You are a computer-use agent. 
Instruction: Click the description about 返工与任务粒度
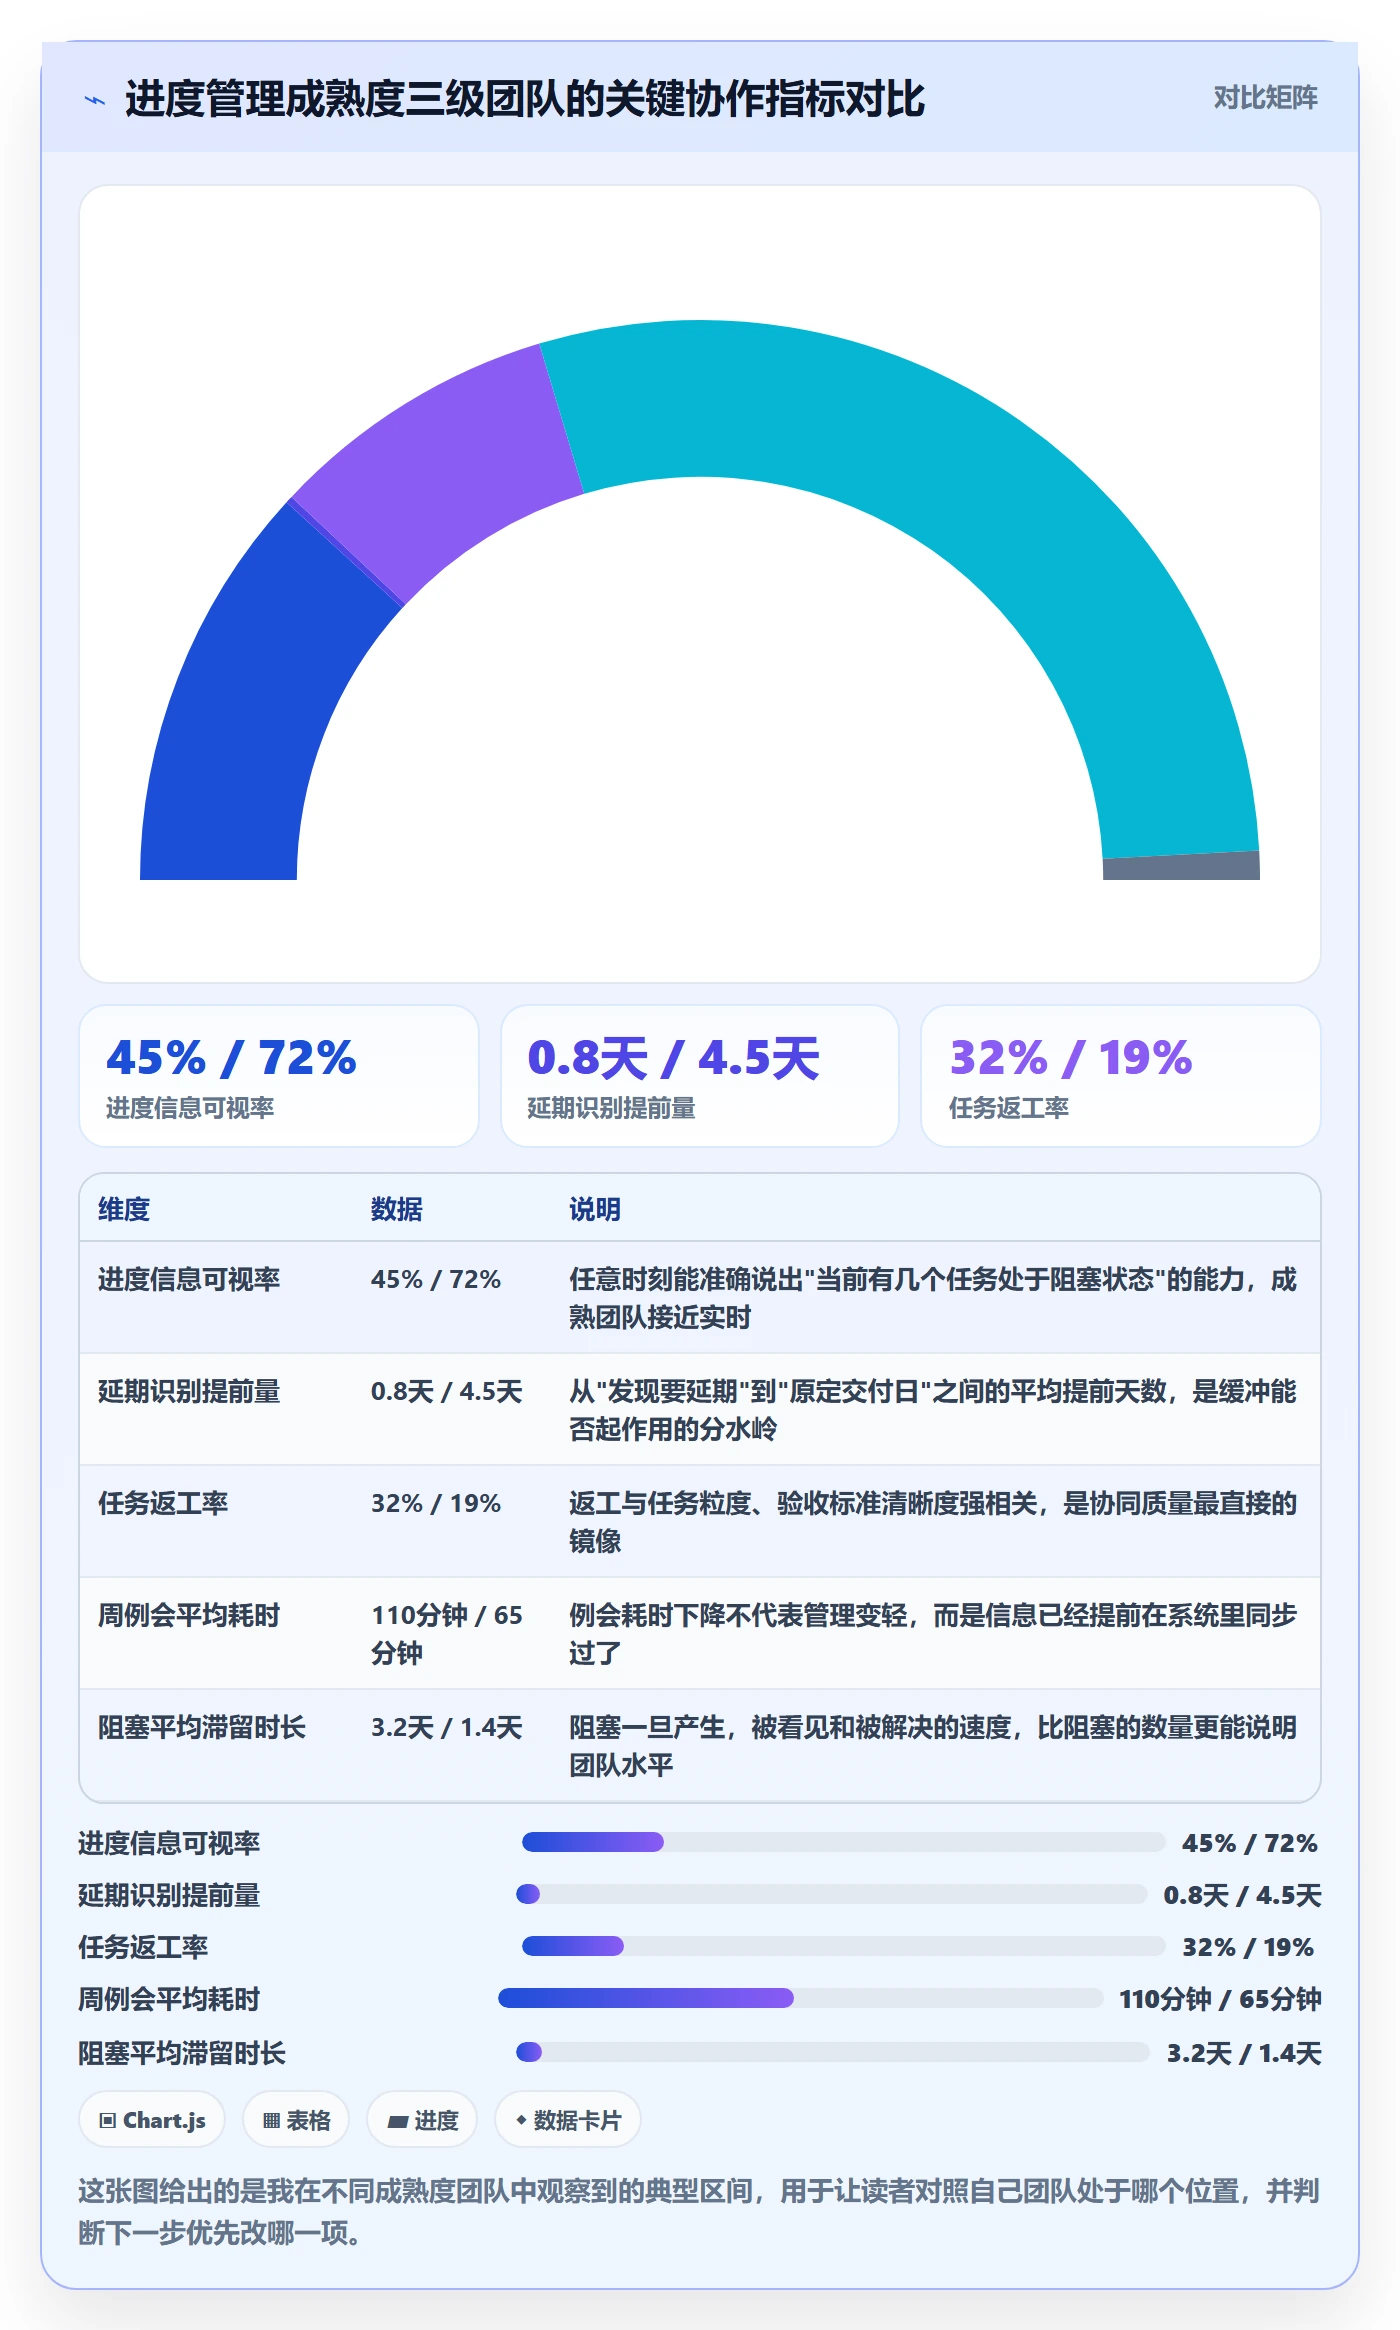click(x=933, y=1522)
